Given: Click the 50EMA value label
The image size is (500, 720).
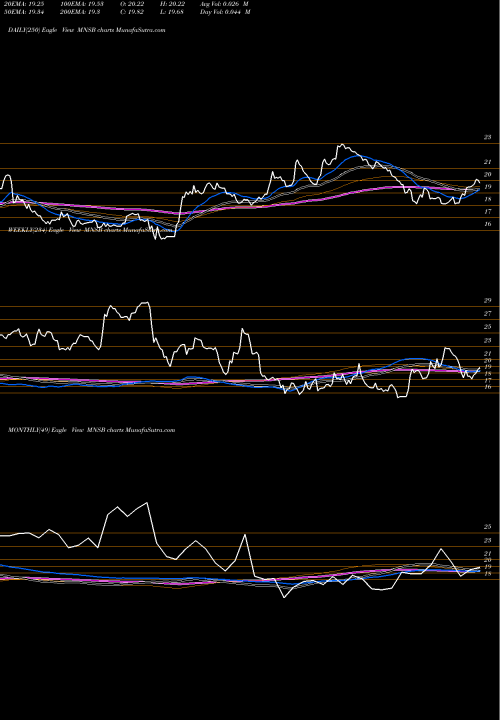Looking at the screenshot, I should click(x=22, y=12).
